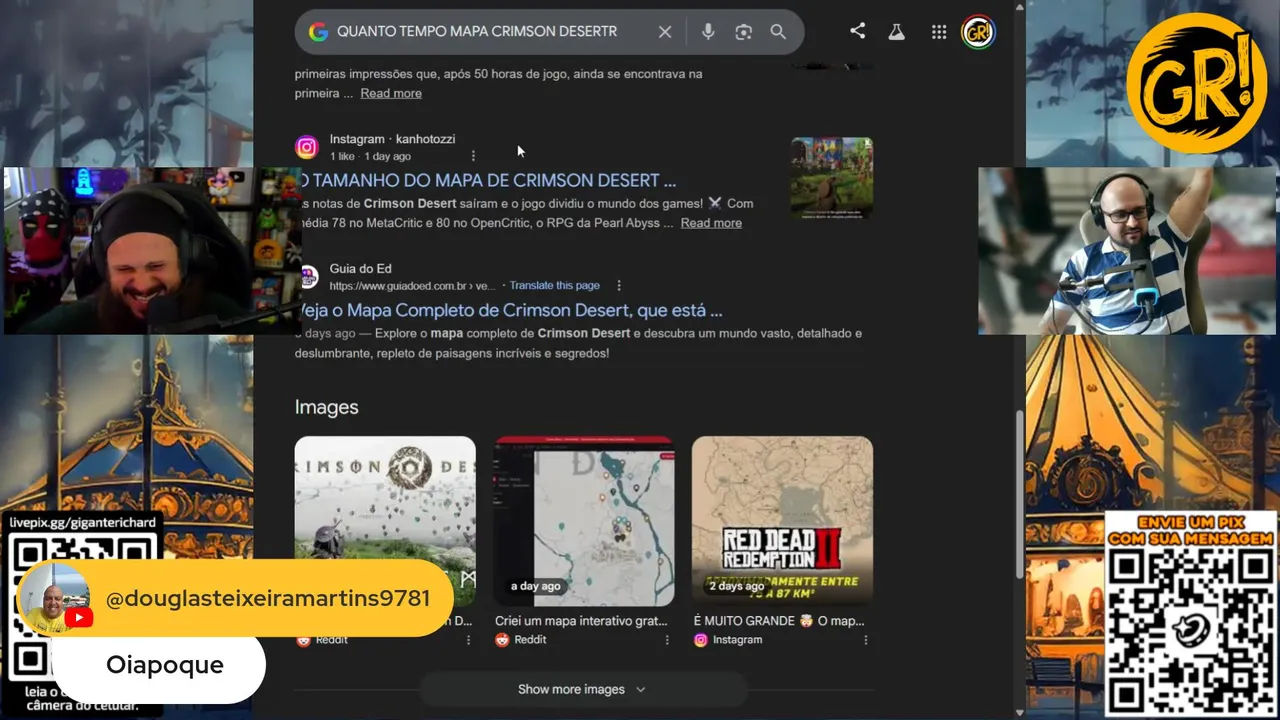Viewport: 1280px width, 720px height.
Task: Follow 'Read more' under first snippet
Action: click(391, 93)
